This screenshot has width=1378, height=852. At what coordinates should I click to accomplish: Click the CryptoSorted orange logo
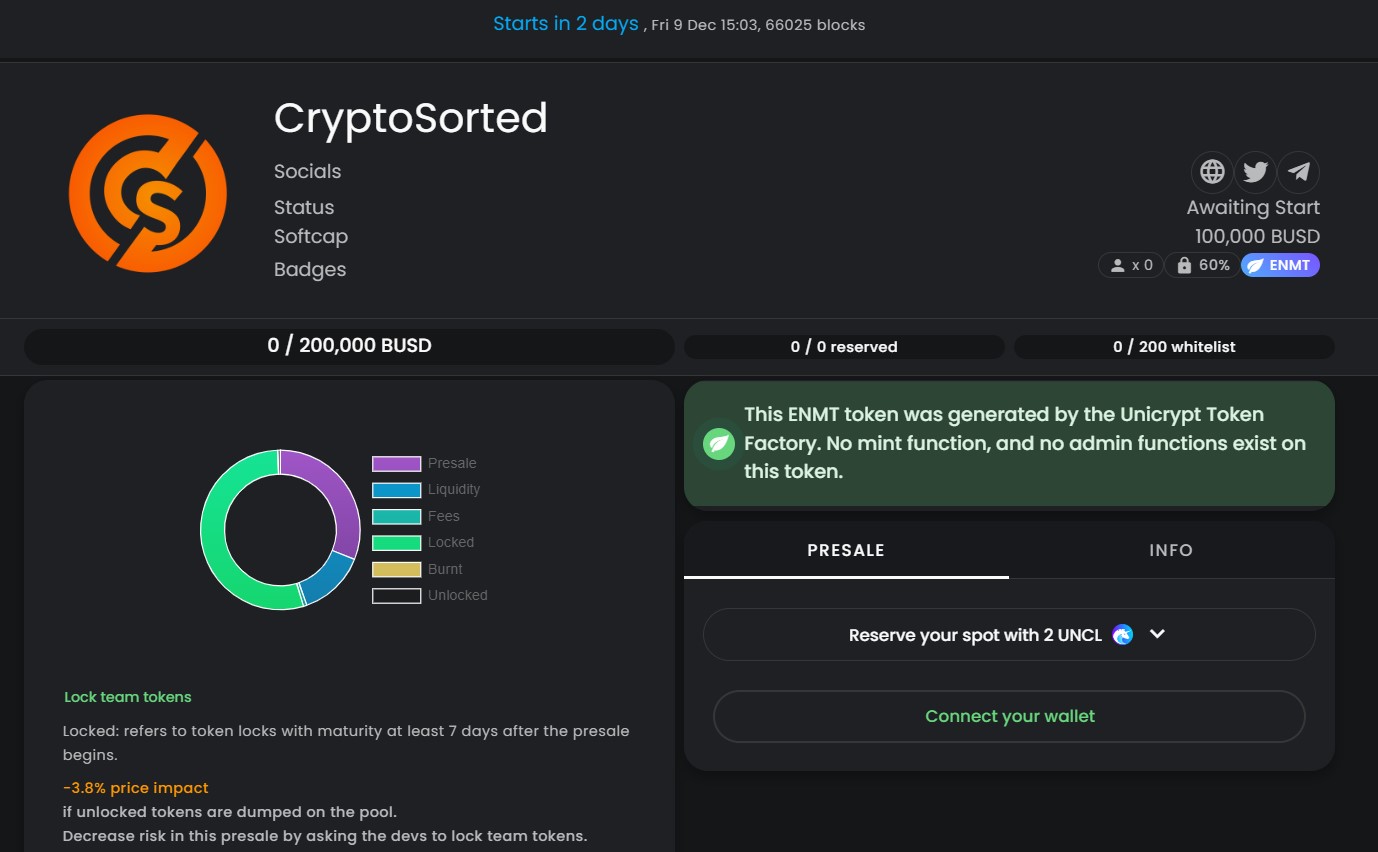(148, 193)
